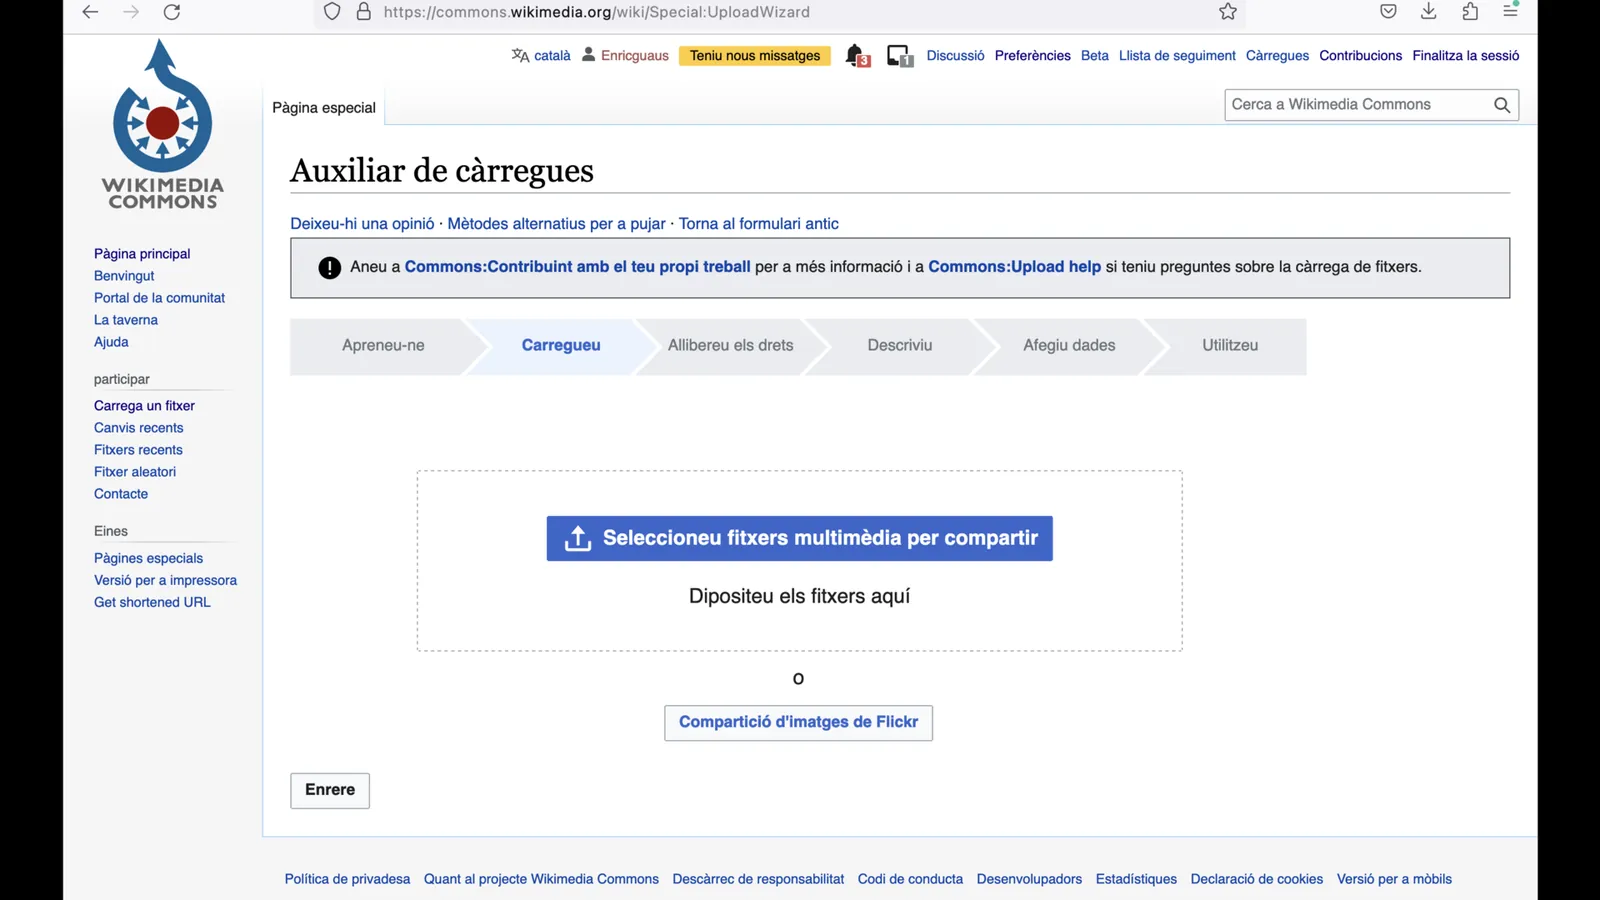The width and height of the screenshot is (1600, 900).
Task: Open the extensions puzzle icon
Action: [x=1470, y=12]
